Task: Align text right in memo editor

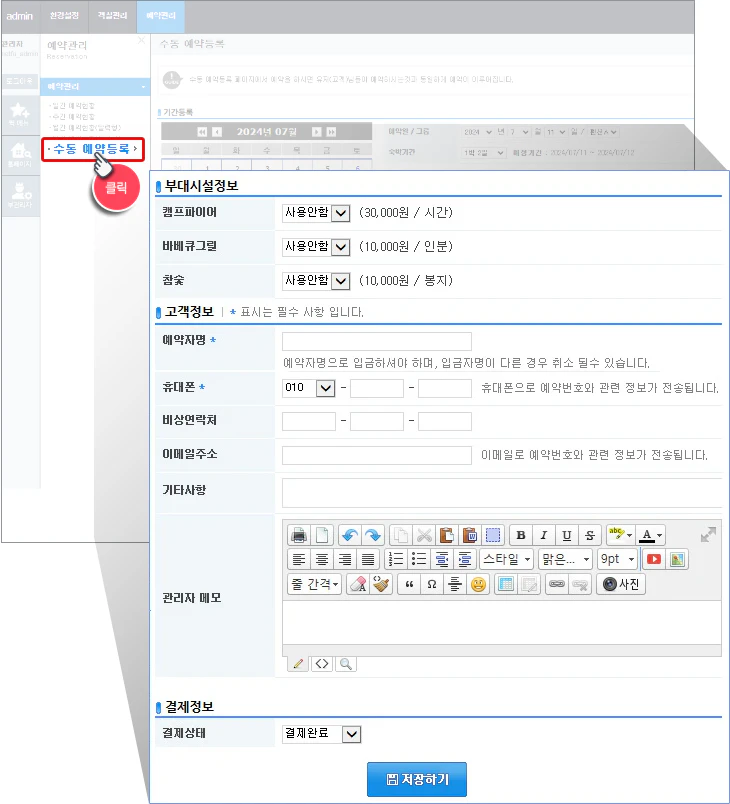Action: coord(345,559)
